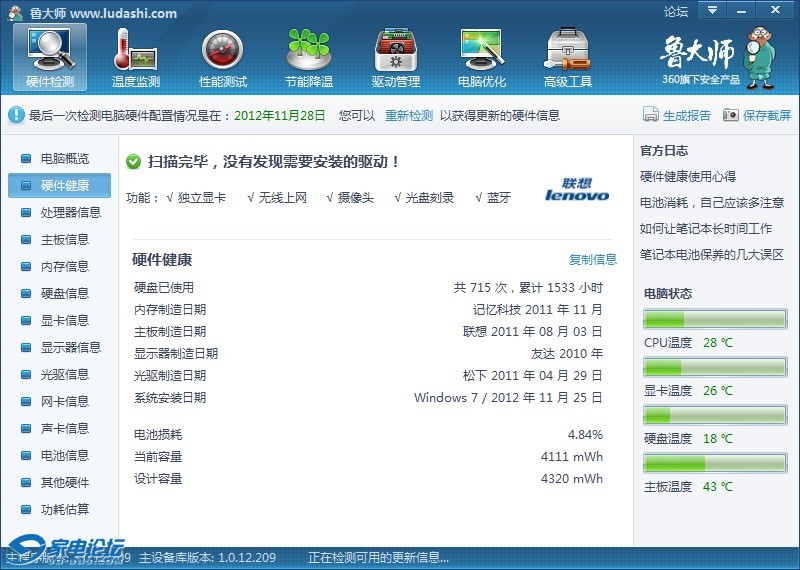
Task: Click the 重新检测 re-detect link
Action: click(409, 115)
